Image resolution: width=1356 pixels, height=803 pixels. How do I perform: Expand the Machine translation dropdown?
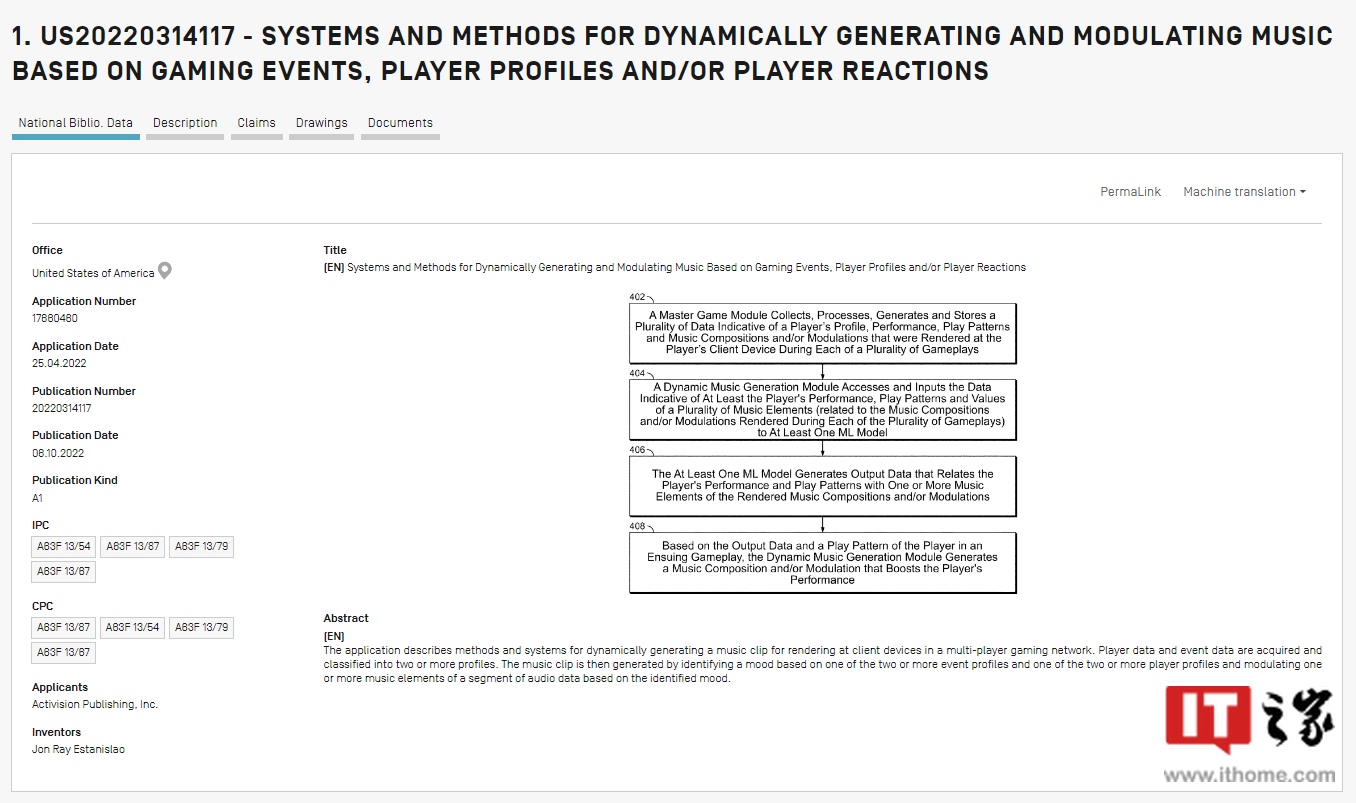click(x=1244, y=192)
